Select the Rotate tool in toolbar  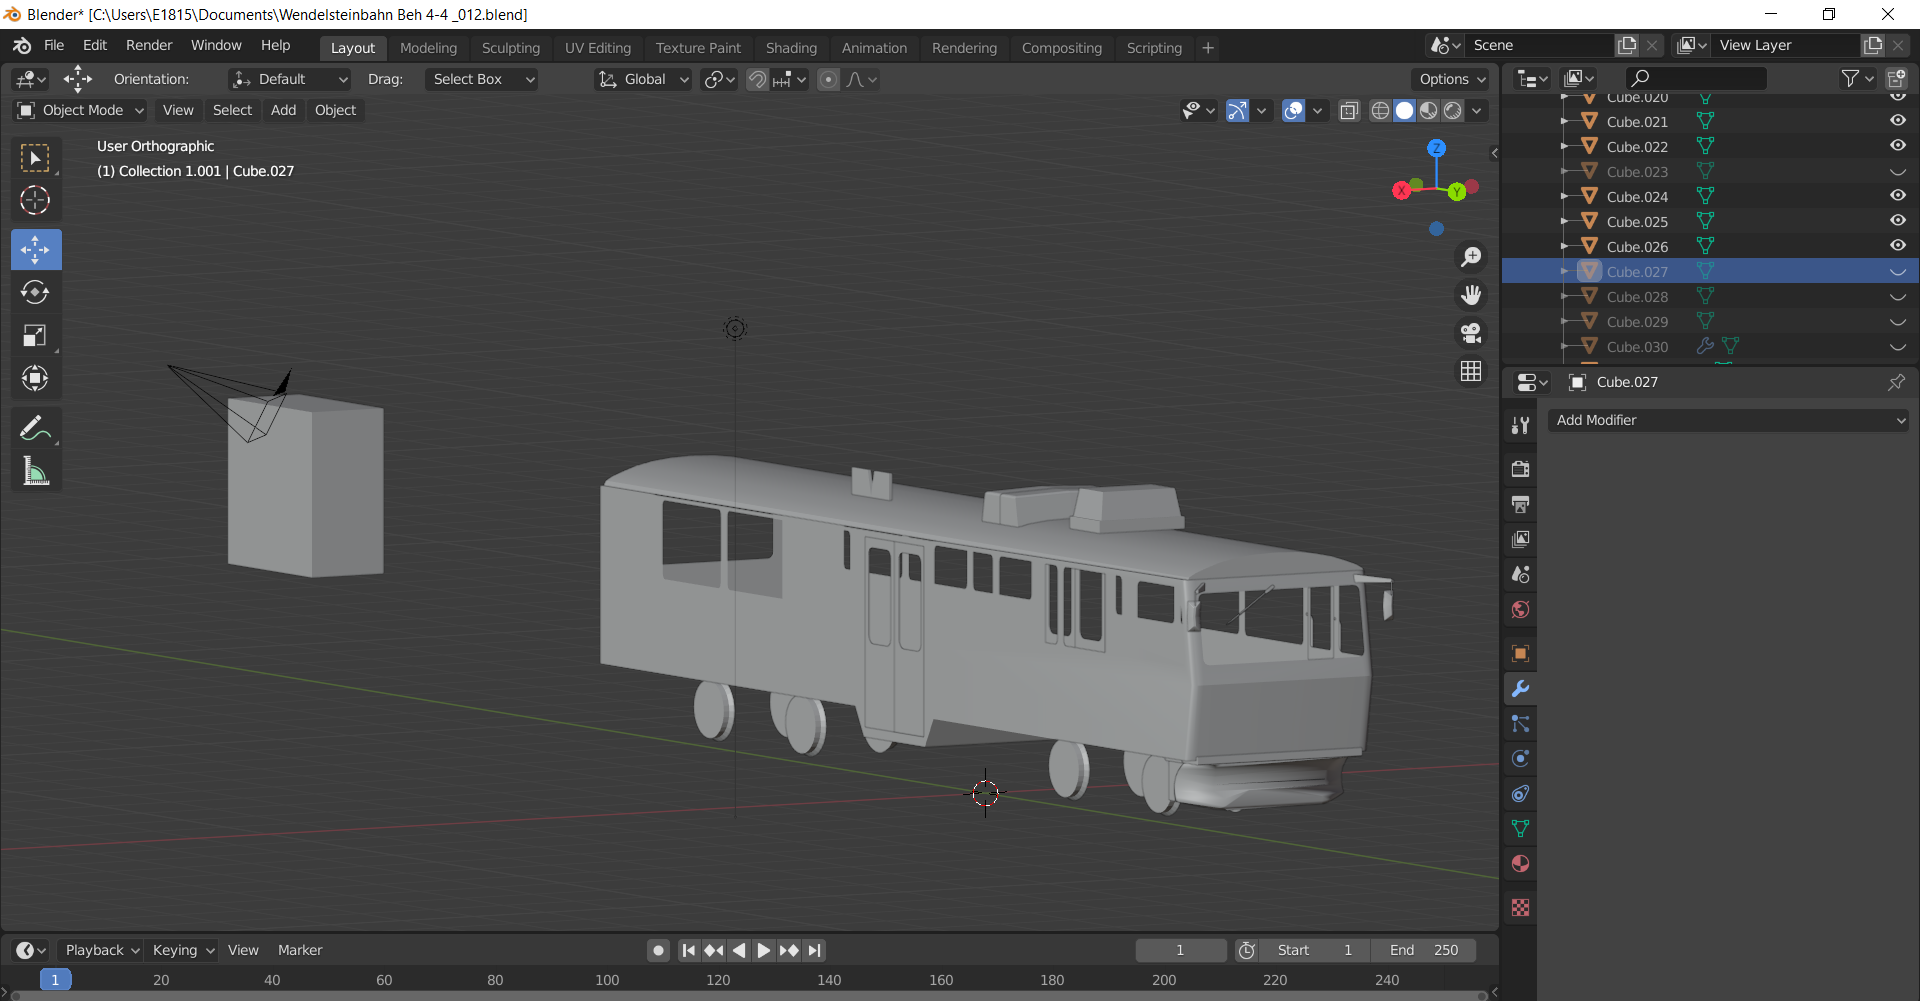click(x=35, y=292)
